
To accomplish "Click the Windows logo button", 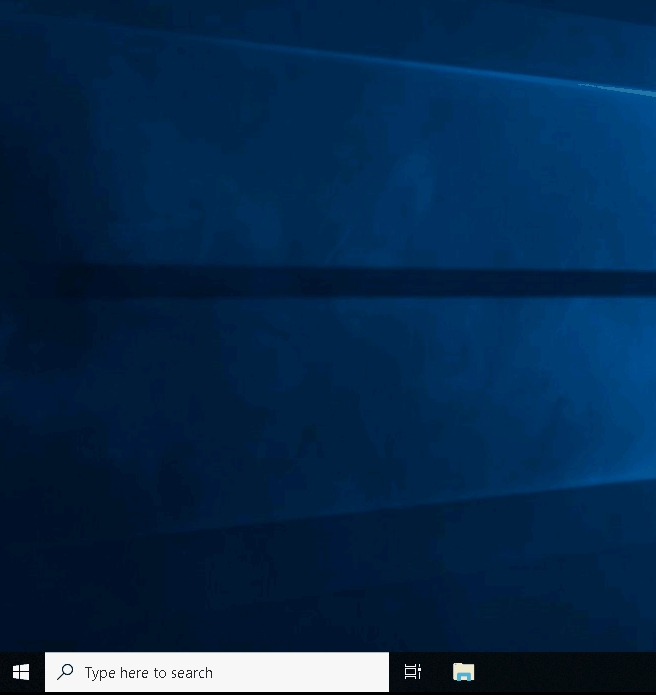I will pos(21,673).
